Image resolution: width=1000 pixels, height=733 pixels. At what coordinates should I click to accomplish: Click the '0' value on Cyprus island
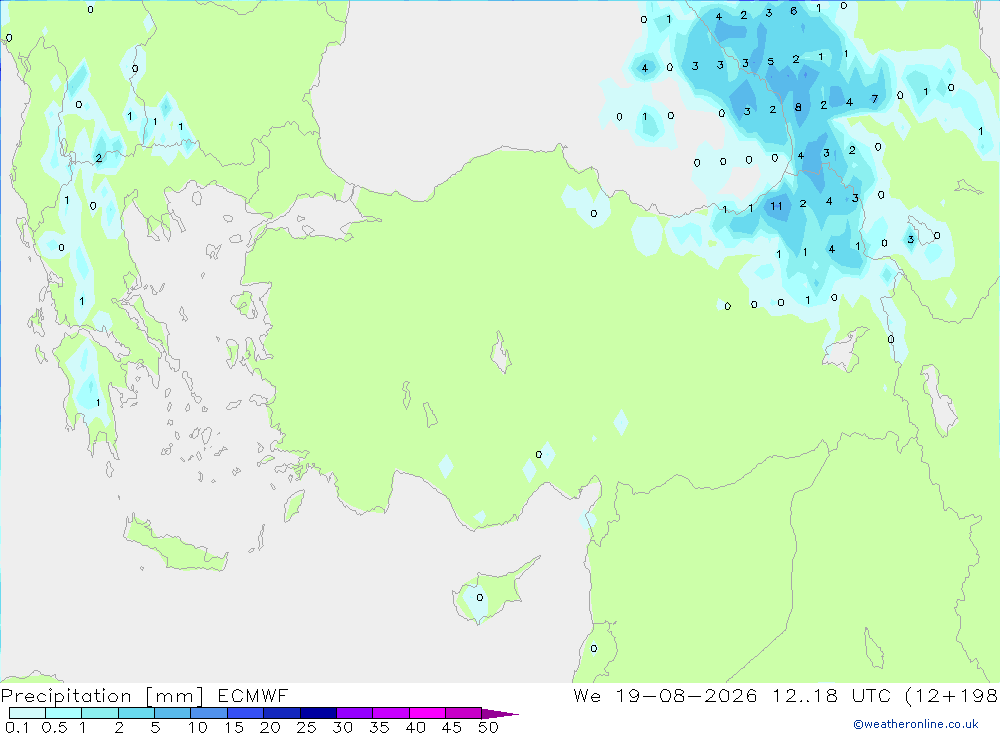(x=480, y=598)
